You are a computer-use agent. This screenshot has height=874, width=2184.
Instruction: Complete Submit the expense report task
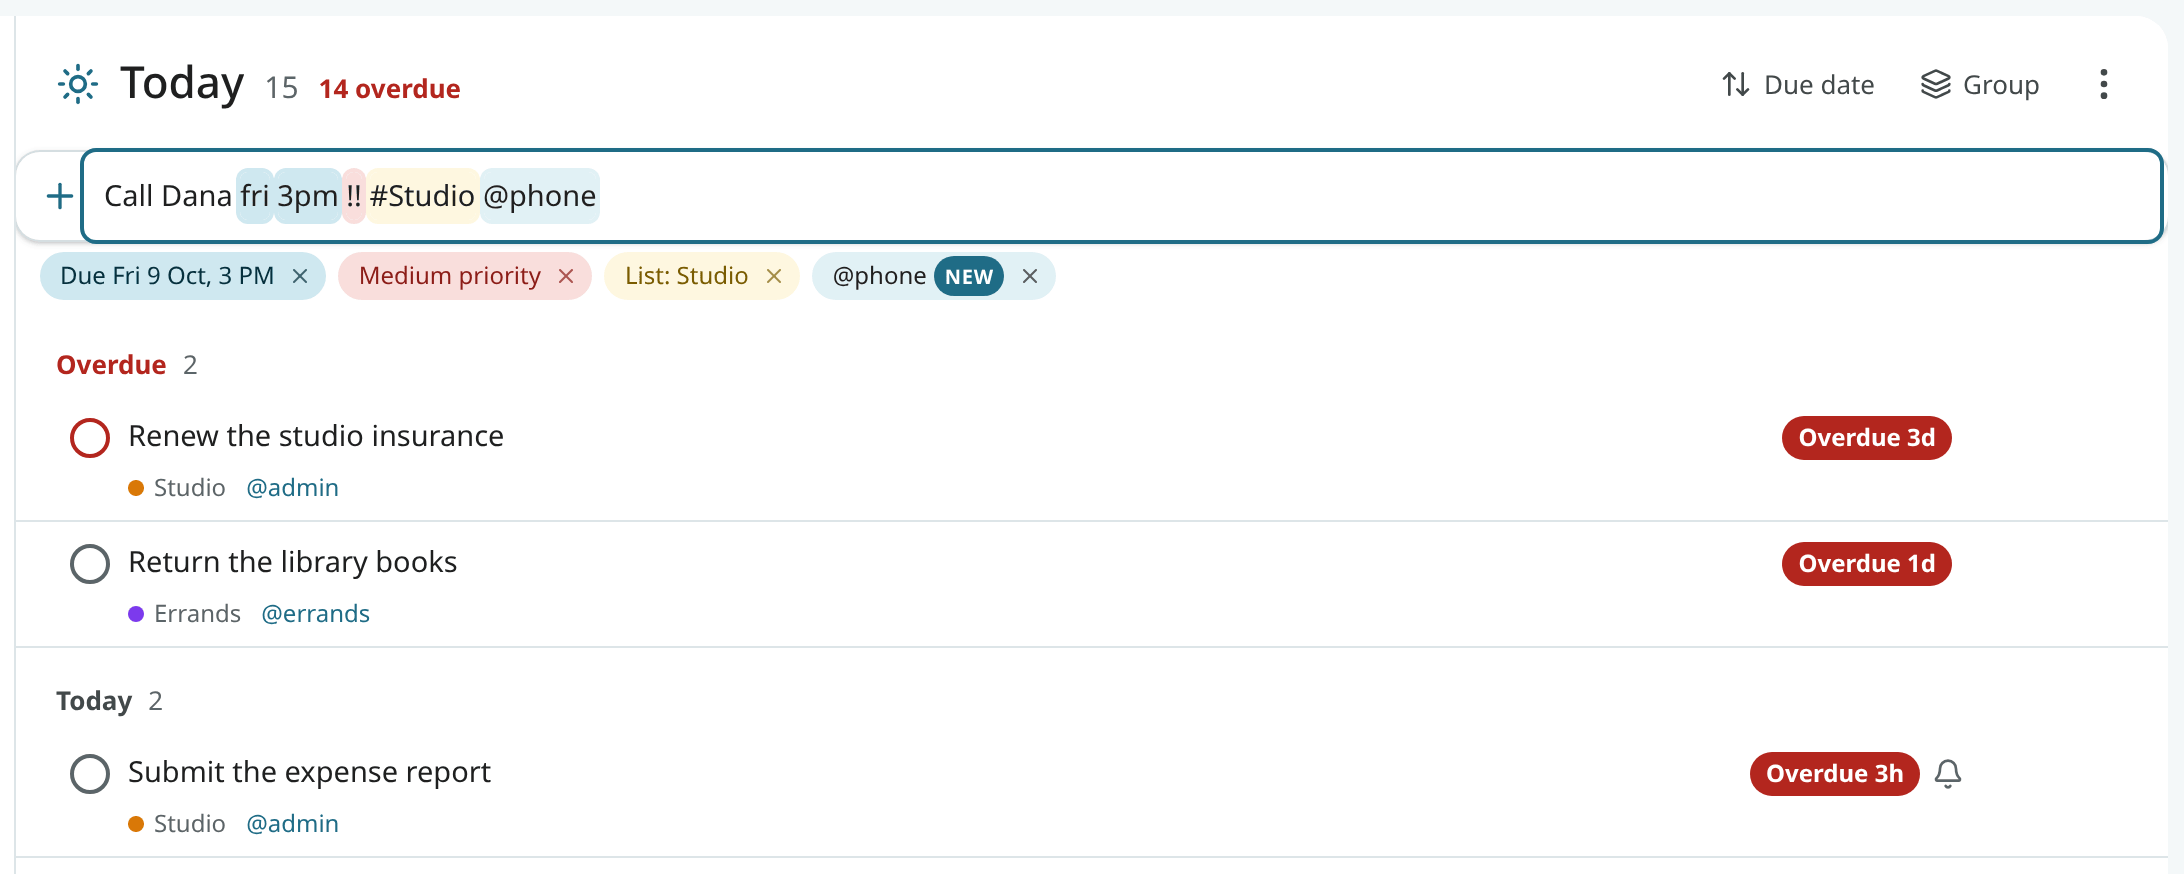coord(90,774)
